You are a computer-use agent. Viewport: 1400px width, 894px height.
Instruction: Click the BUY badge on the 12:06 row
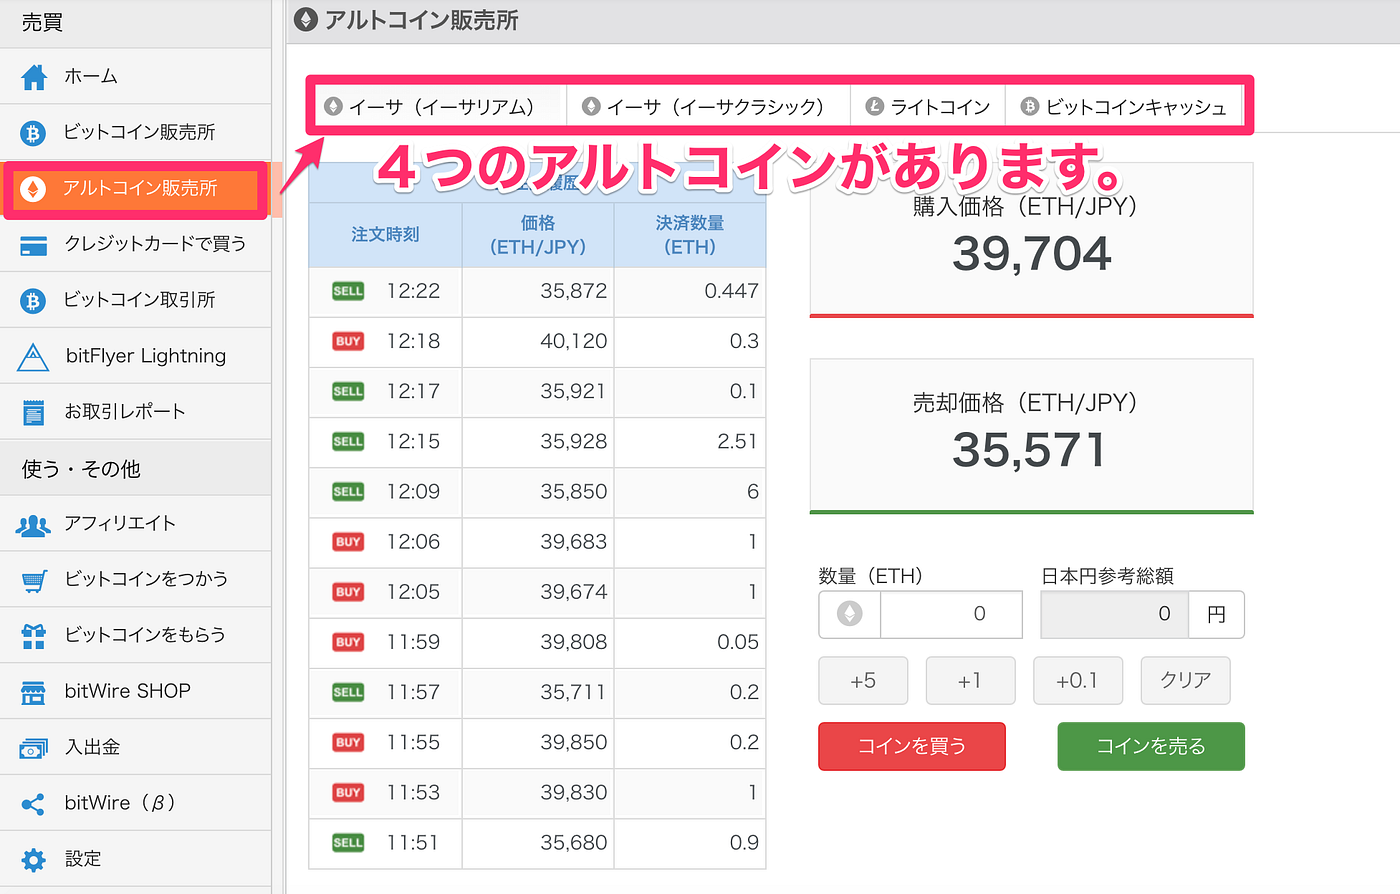(348, 542)
